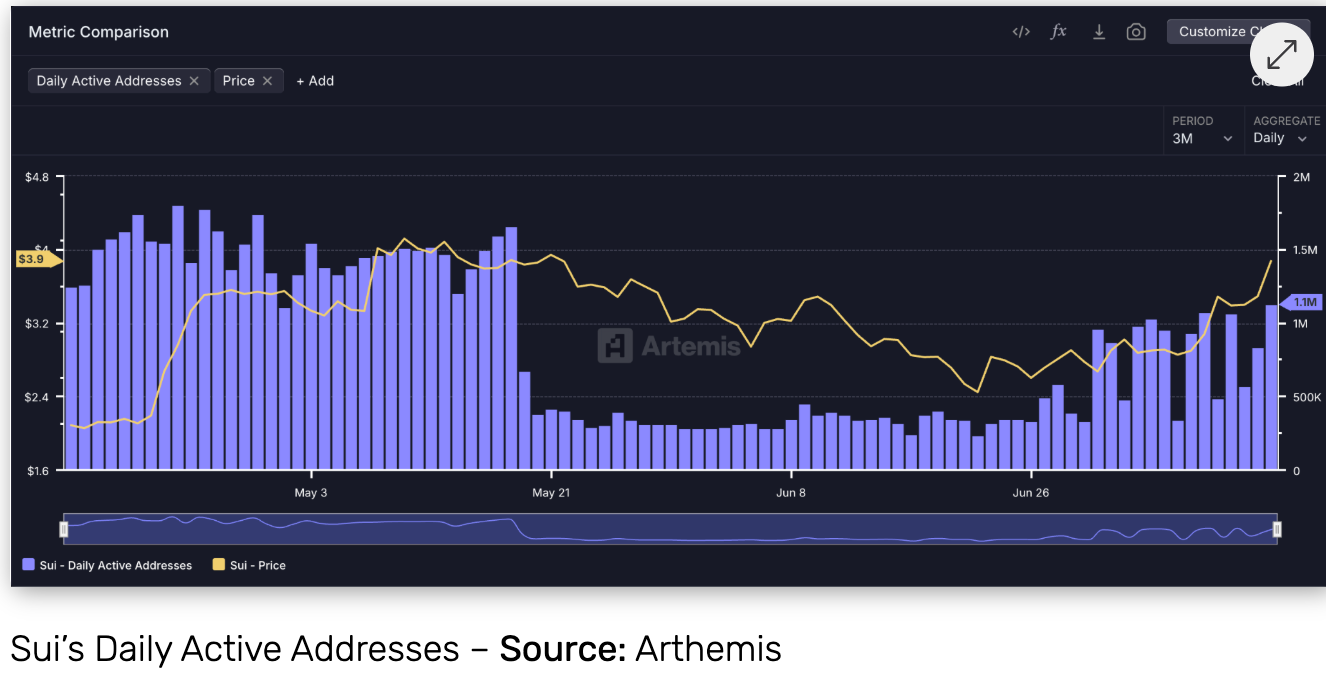The height and width of the screenshot is (680, 1326).
Task: Click the download chart icon
Action: [1098, 32]
